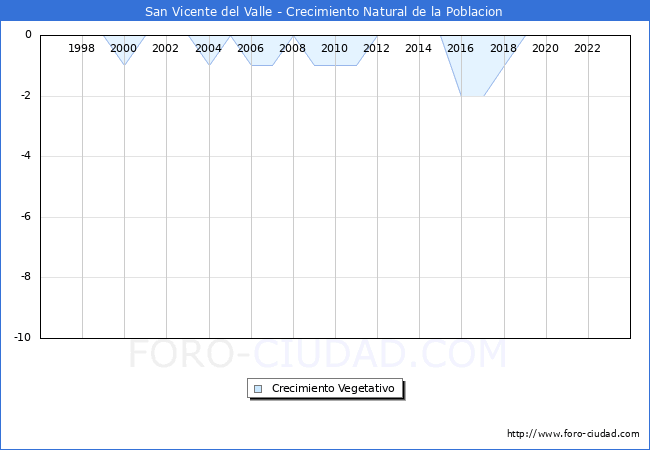The height and width of the screenshot is (450, 650).
Task: Click the 2006 x-axis year label
Action: [250, 48]
